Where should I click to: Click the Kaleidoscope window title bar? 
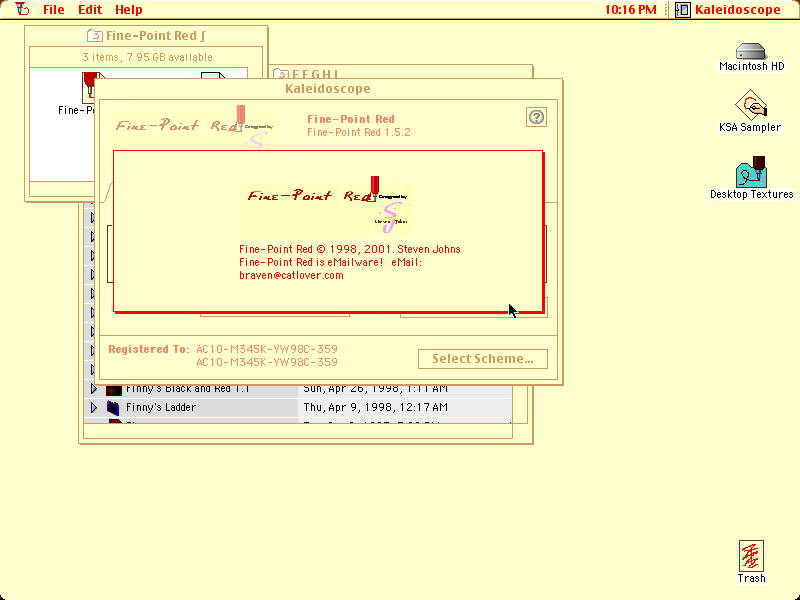tap(328, 89)
